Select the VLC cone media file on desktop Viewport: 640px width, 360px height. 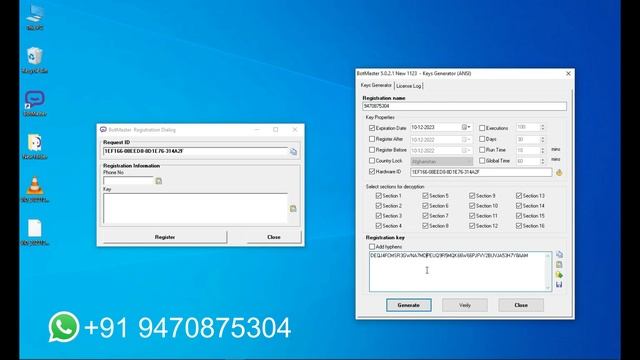coord(35,189)
